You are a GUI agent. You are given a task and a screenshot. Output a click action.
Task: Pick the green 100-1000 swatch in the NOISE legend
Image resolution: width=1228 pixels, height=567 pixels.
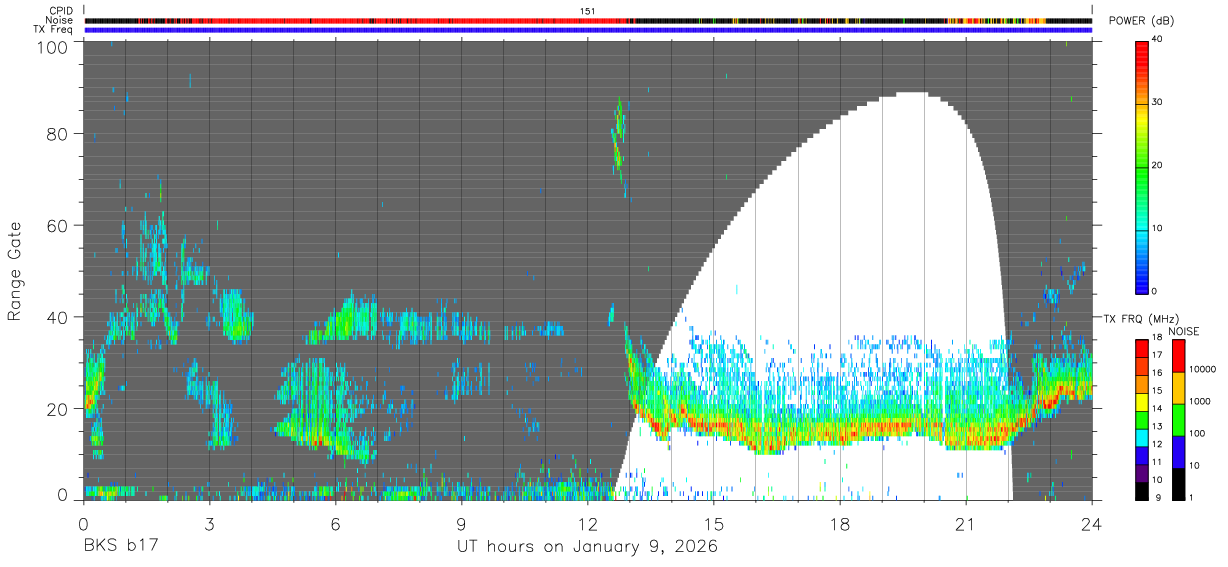pyautogui.click(x=1178, y=420)
